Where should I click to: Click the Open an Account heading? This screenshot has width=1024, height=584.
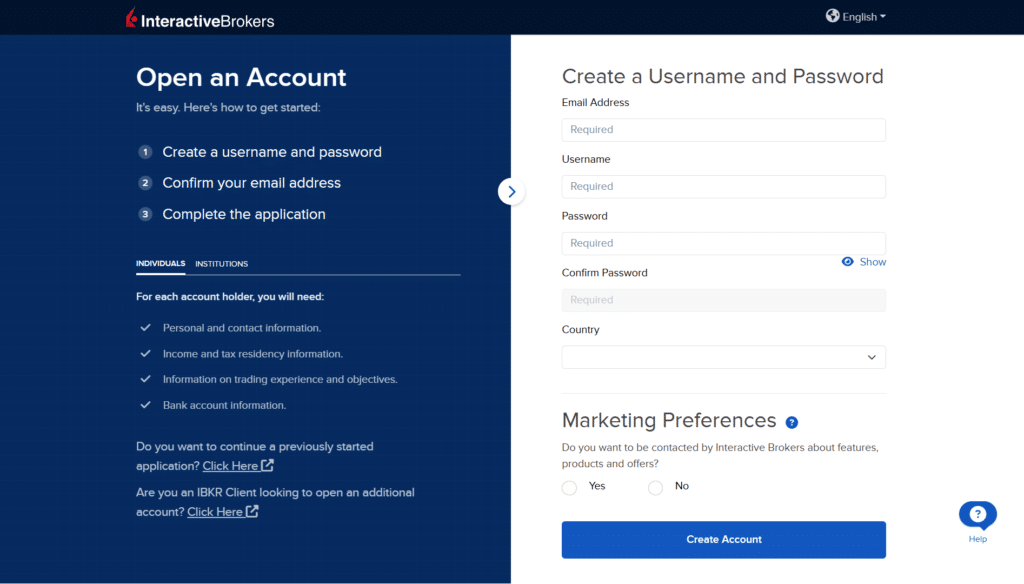click(241, 77)
